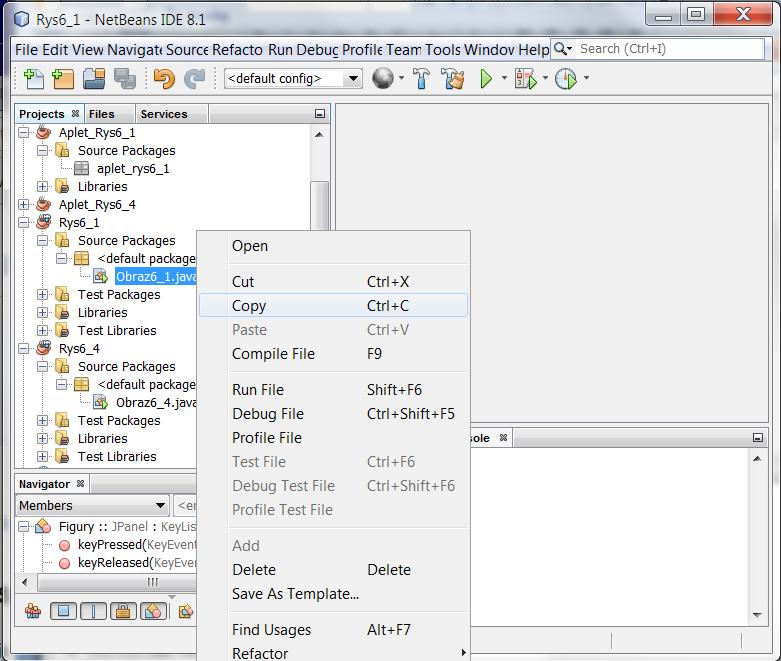Close the output console tab
781x661 pixels.
click(x=504, y=437)
